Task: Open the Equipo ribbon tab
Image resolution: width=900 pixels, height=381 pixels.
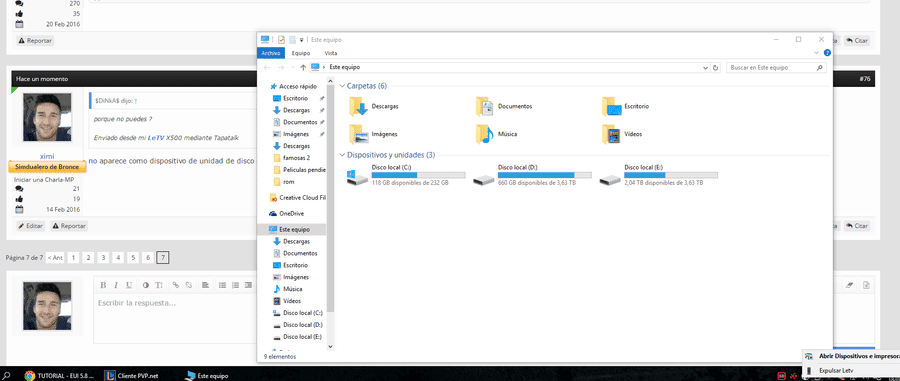Action: tap(301, 53)
